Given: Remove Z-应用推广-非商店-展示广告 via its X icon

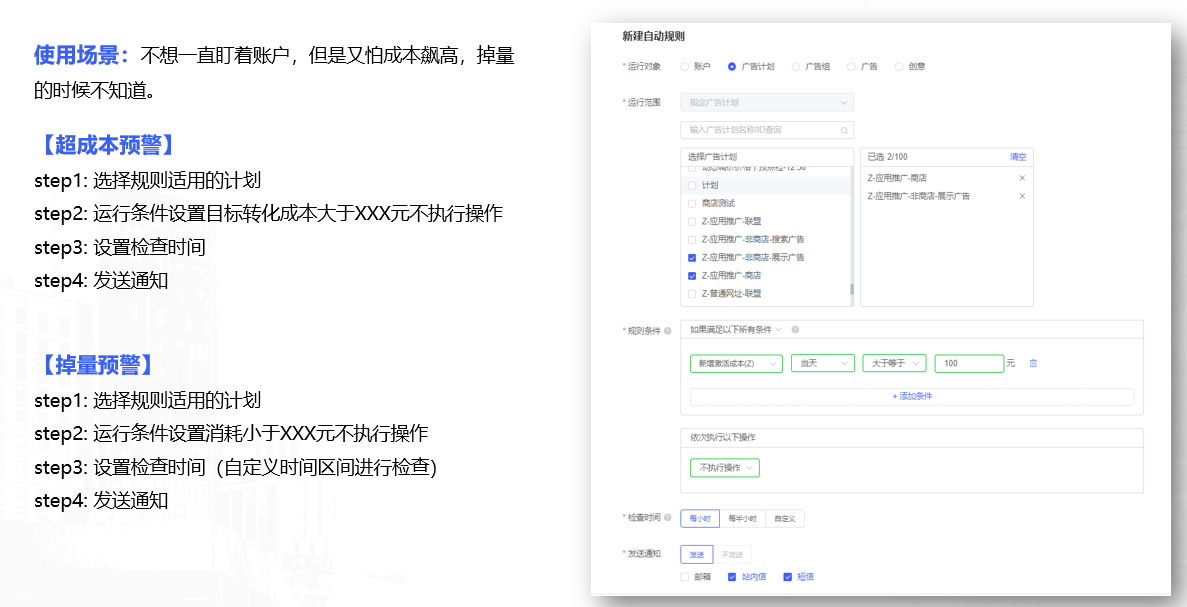Looking at the screenshot, I should click(x=1021, y=196).
